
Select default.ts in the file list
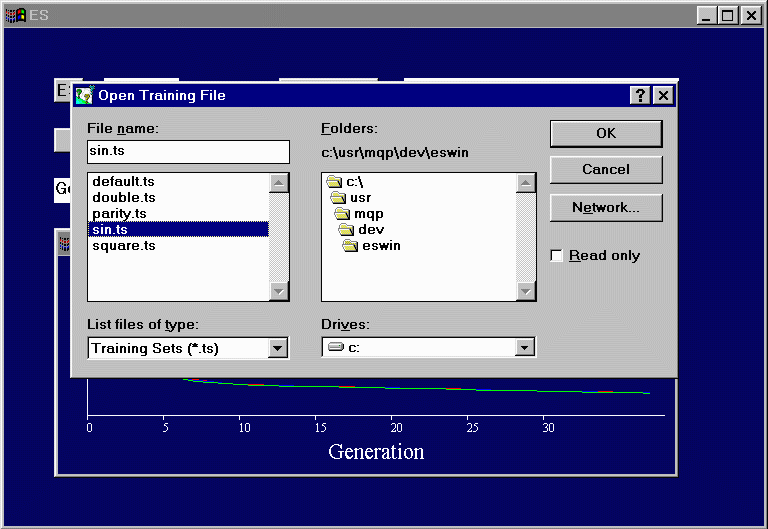(x=123, y=182)
